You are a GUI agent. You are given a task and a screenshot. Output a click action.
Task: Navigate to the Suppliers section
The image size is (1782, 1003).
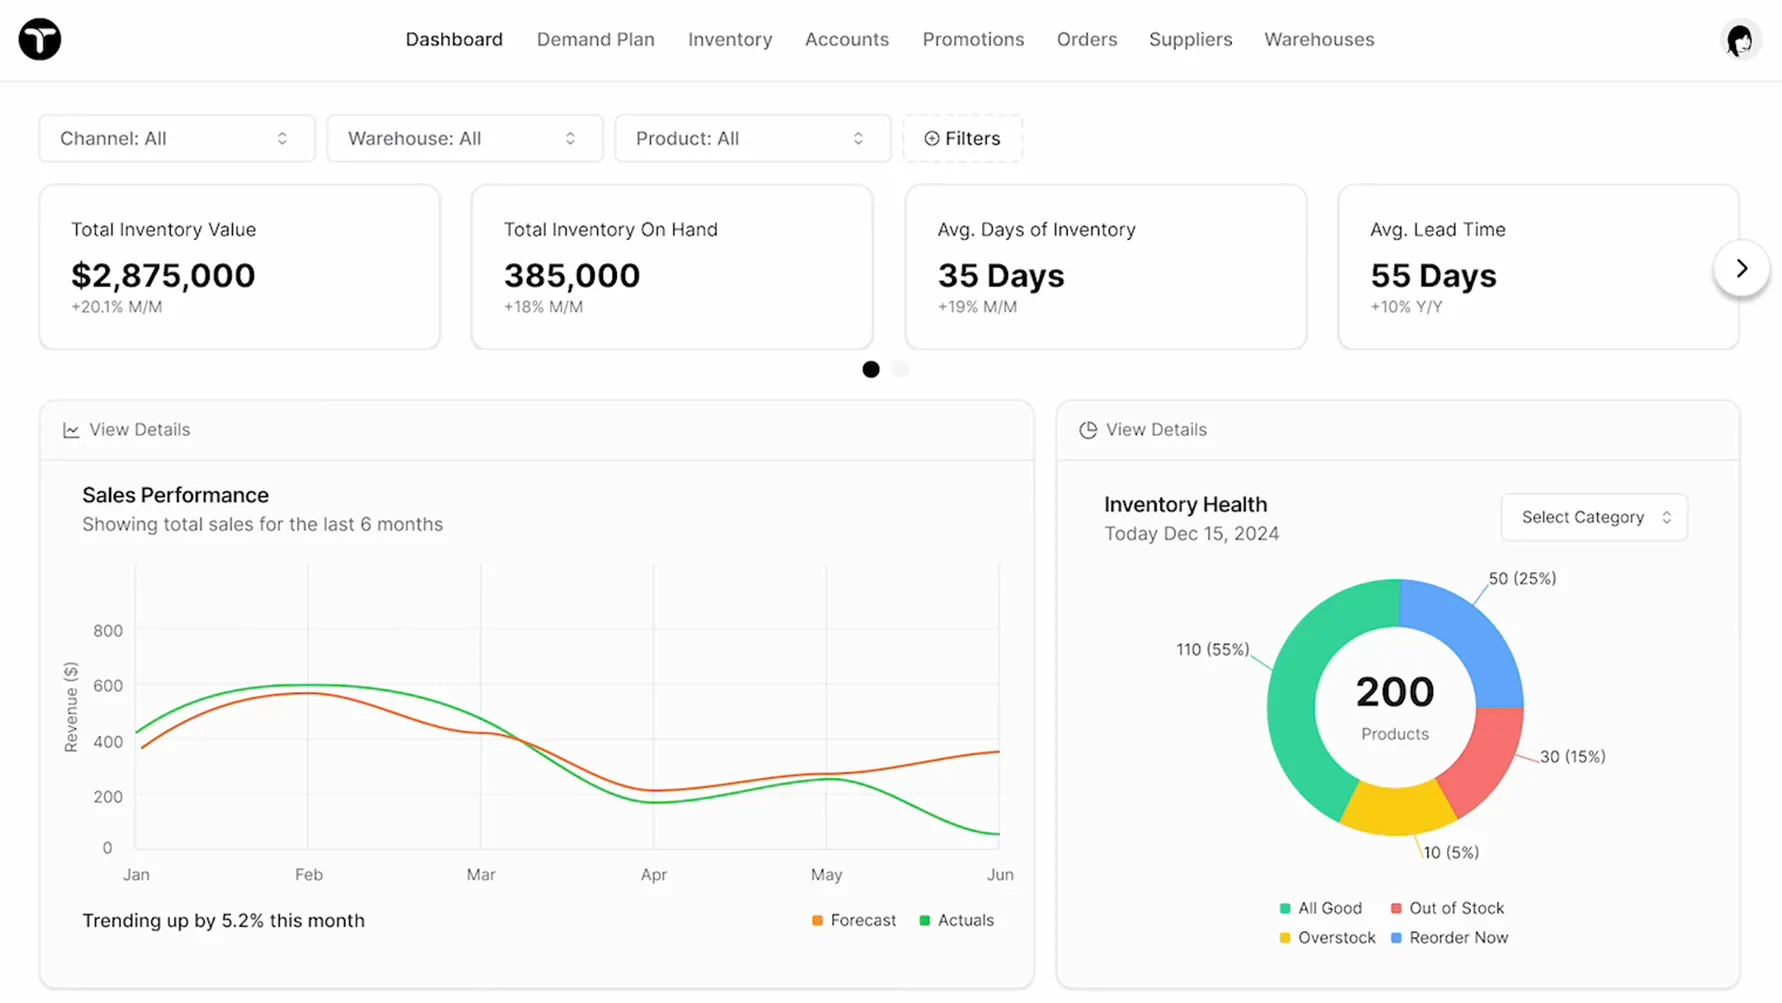click(x=1190, y=39)
